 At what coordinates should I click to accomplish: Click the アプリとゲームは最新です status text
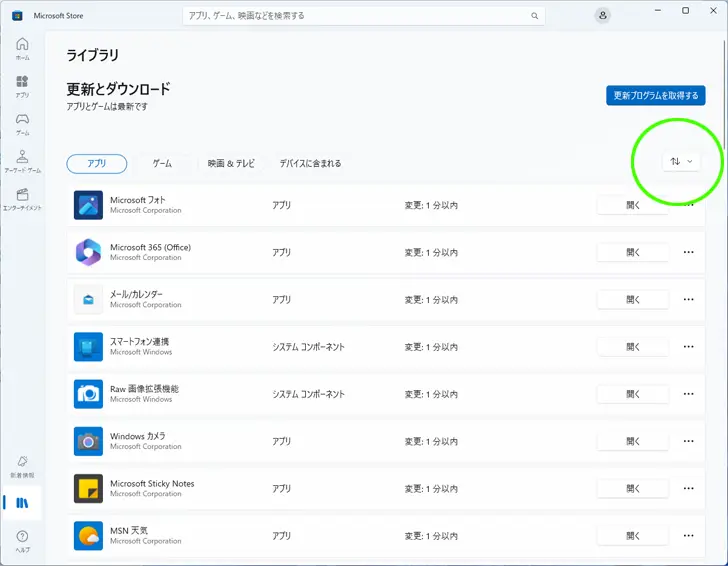pyautogui.click(x=107, y=106)
